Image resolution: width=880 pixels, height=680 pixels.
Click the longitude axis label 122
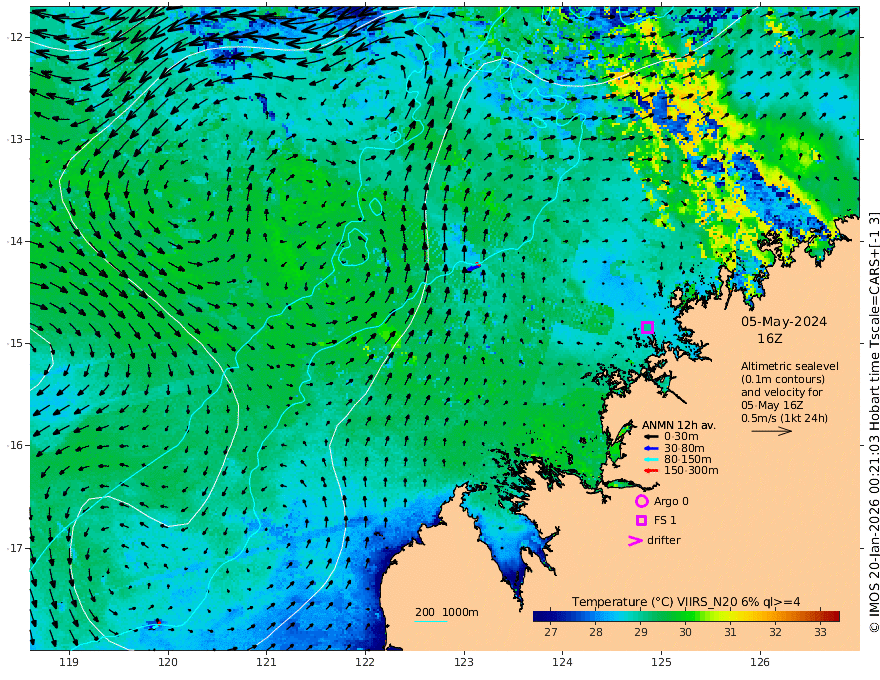365,663
